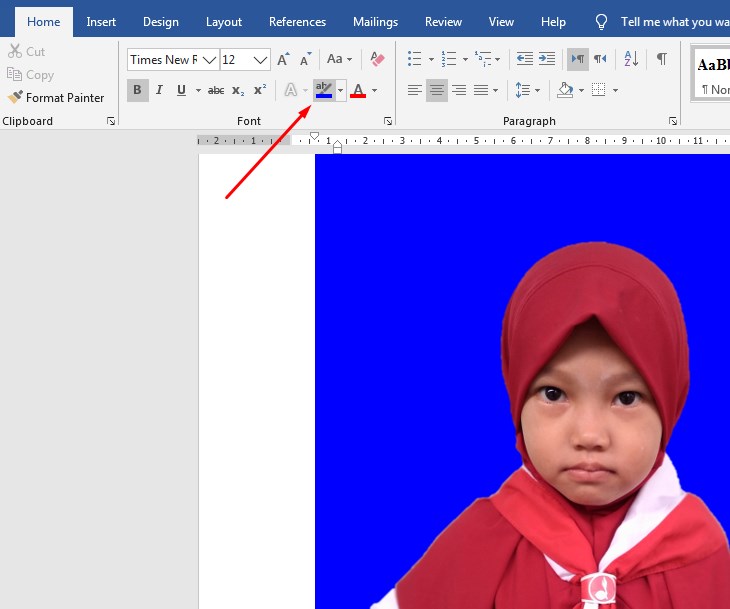Apply red font color
Viewport: 730px width, 609px height.
(358, 90)
